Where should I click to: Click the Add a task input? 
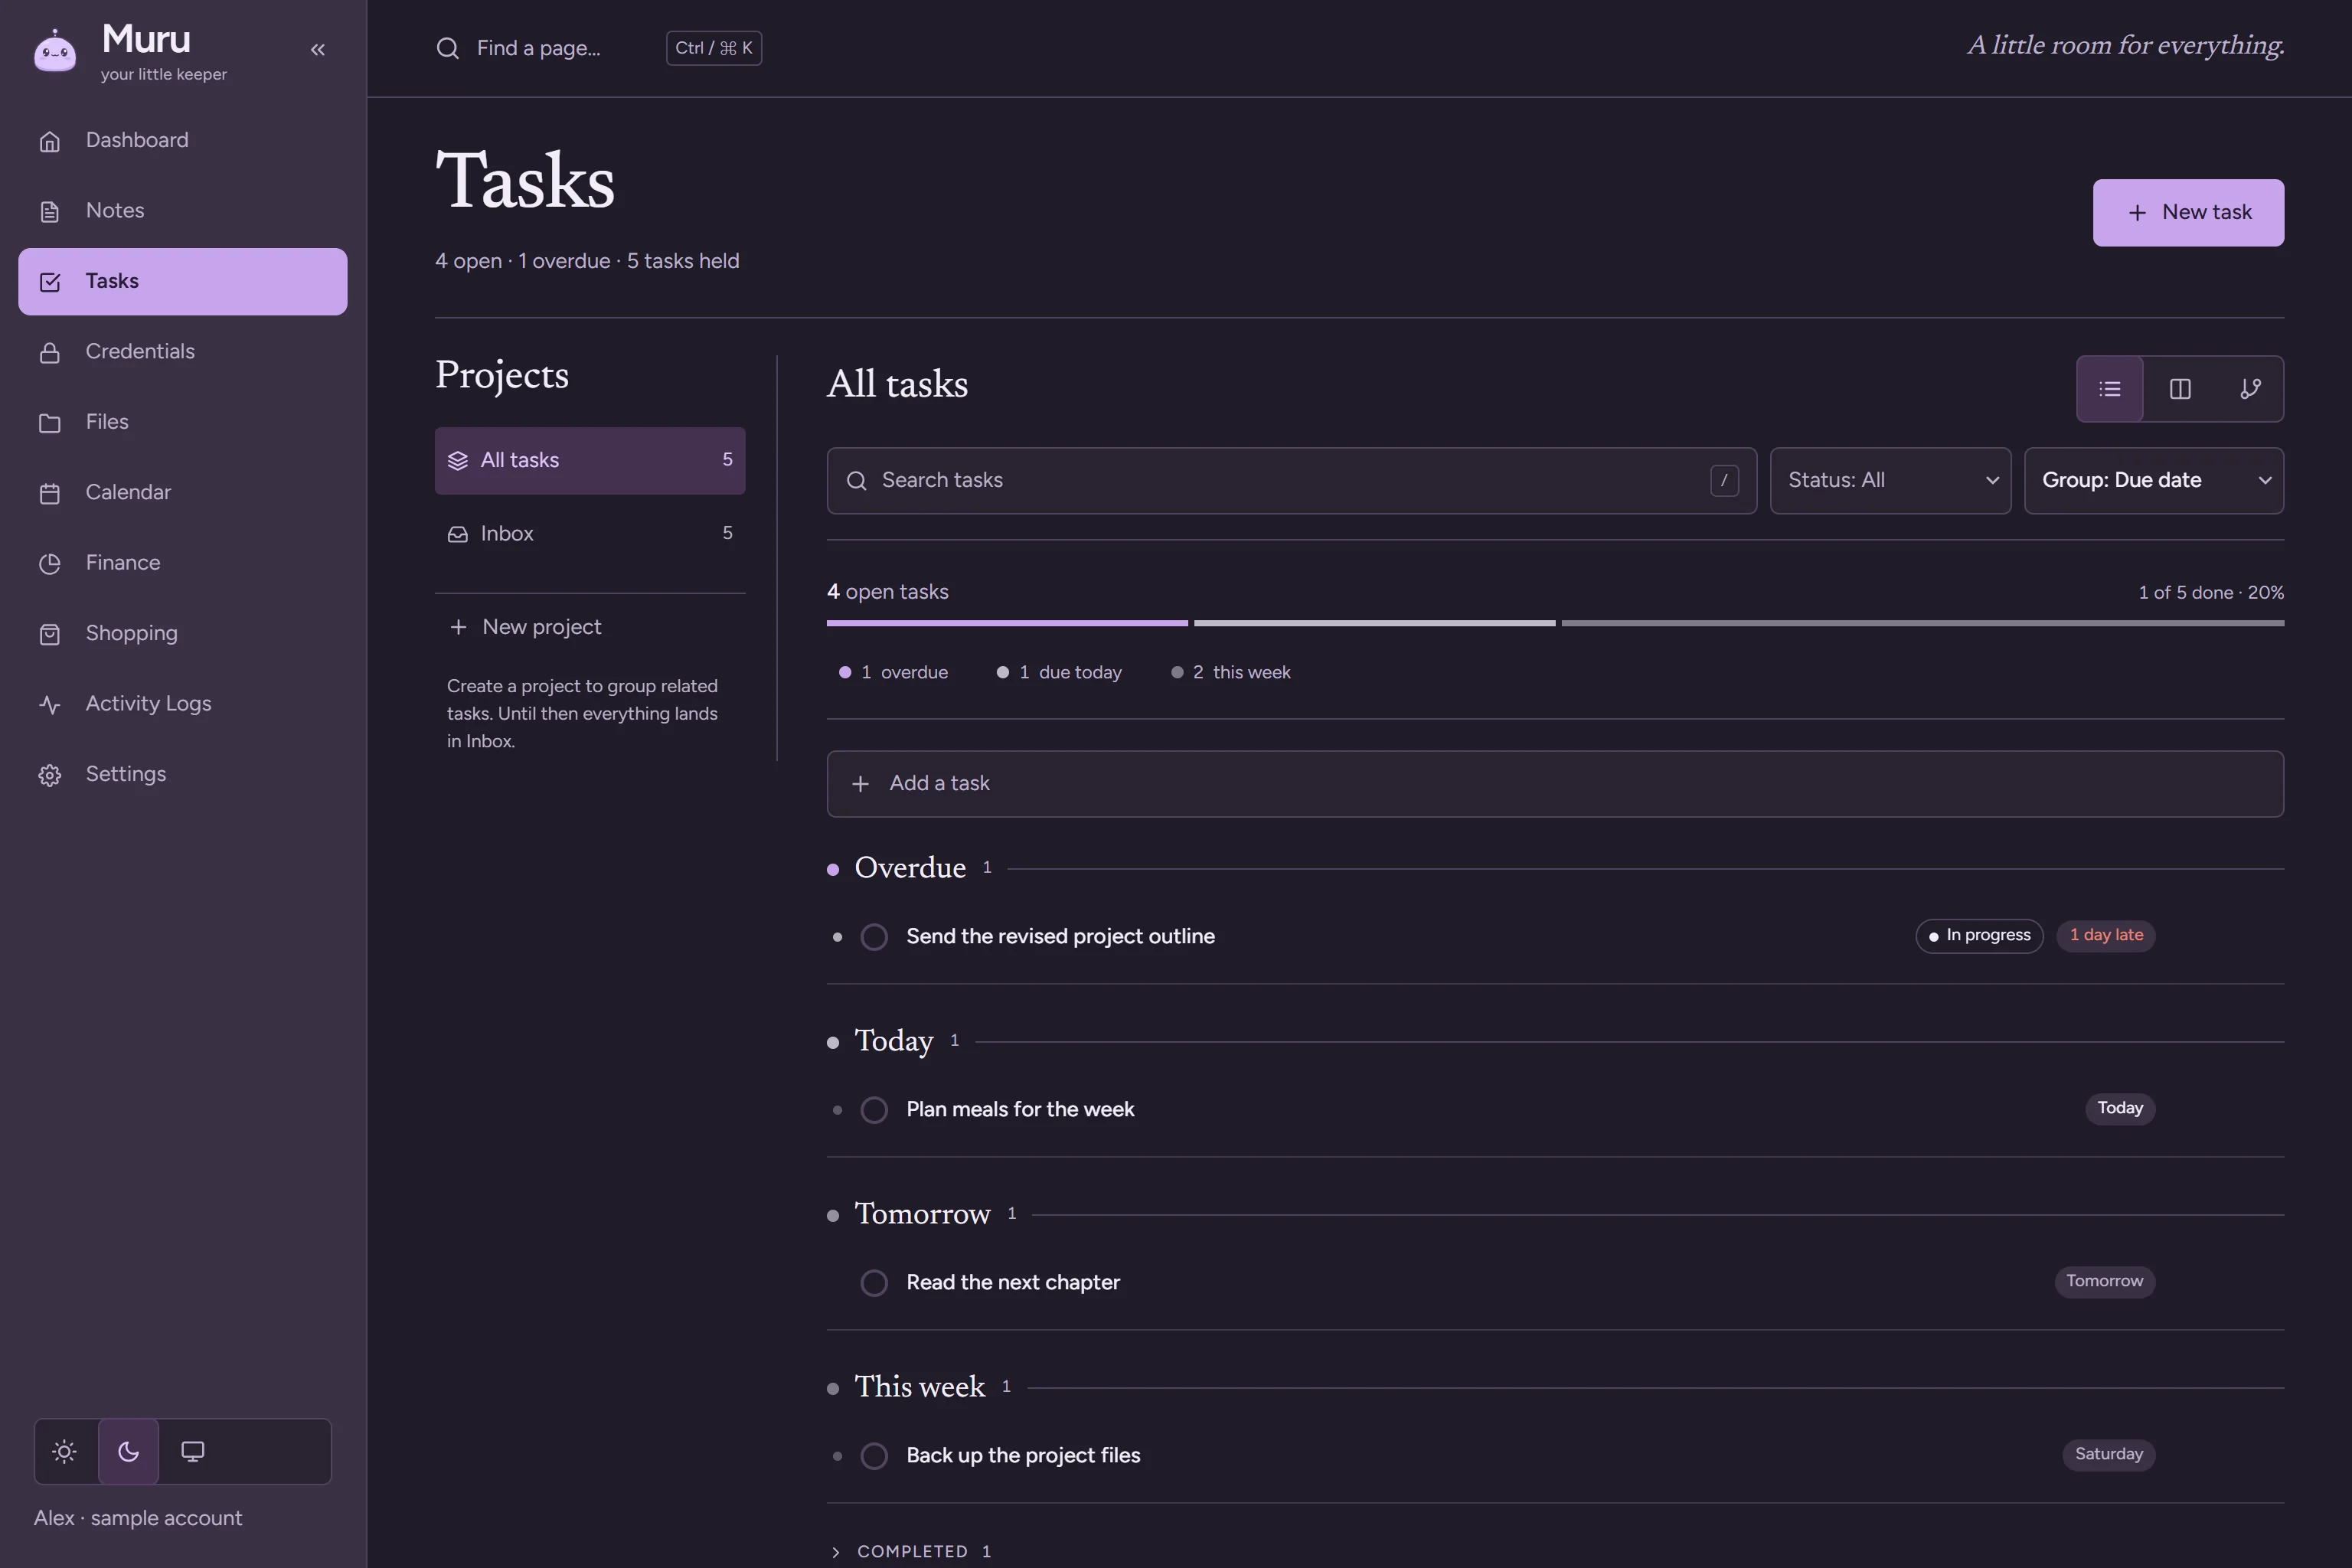[1555, 784]
